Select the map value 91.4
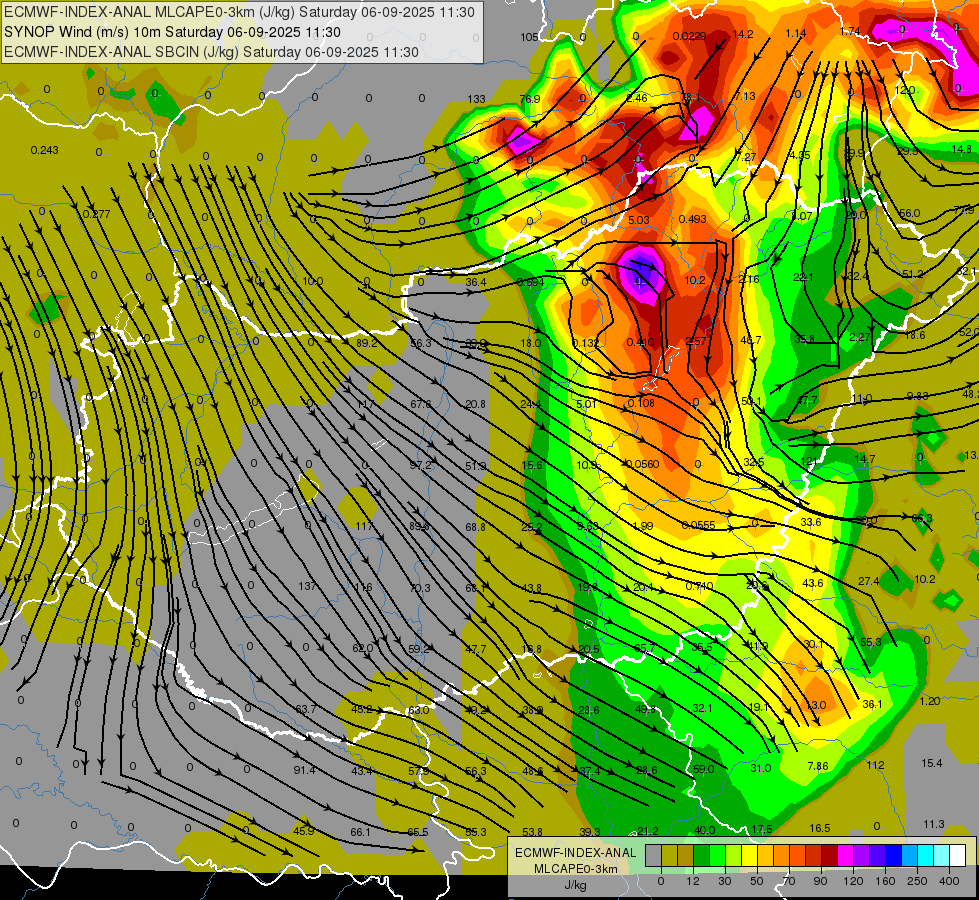The height and width of the screenshot is (900, 979). [304, 771]
